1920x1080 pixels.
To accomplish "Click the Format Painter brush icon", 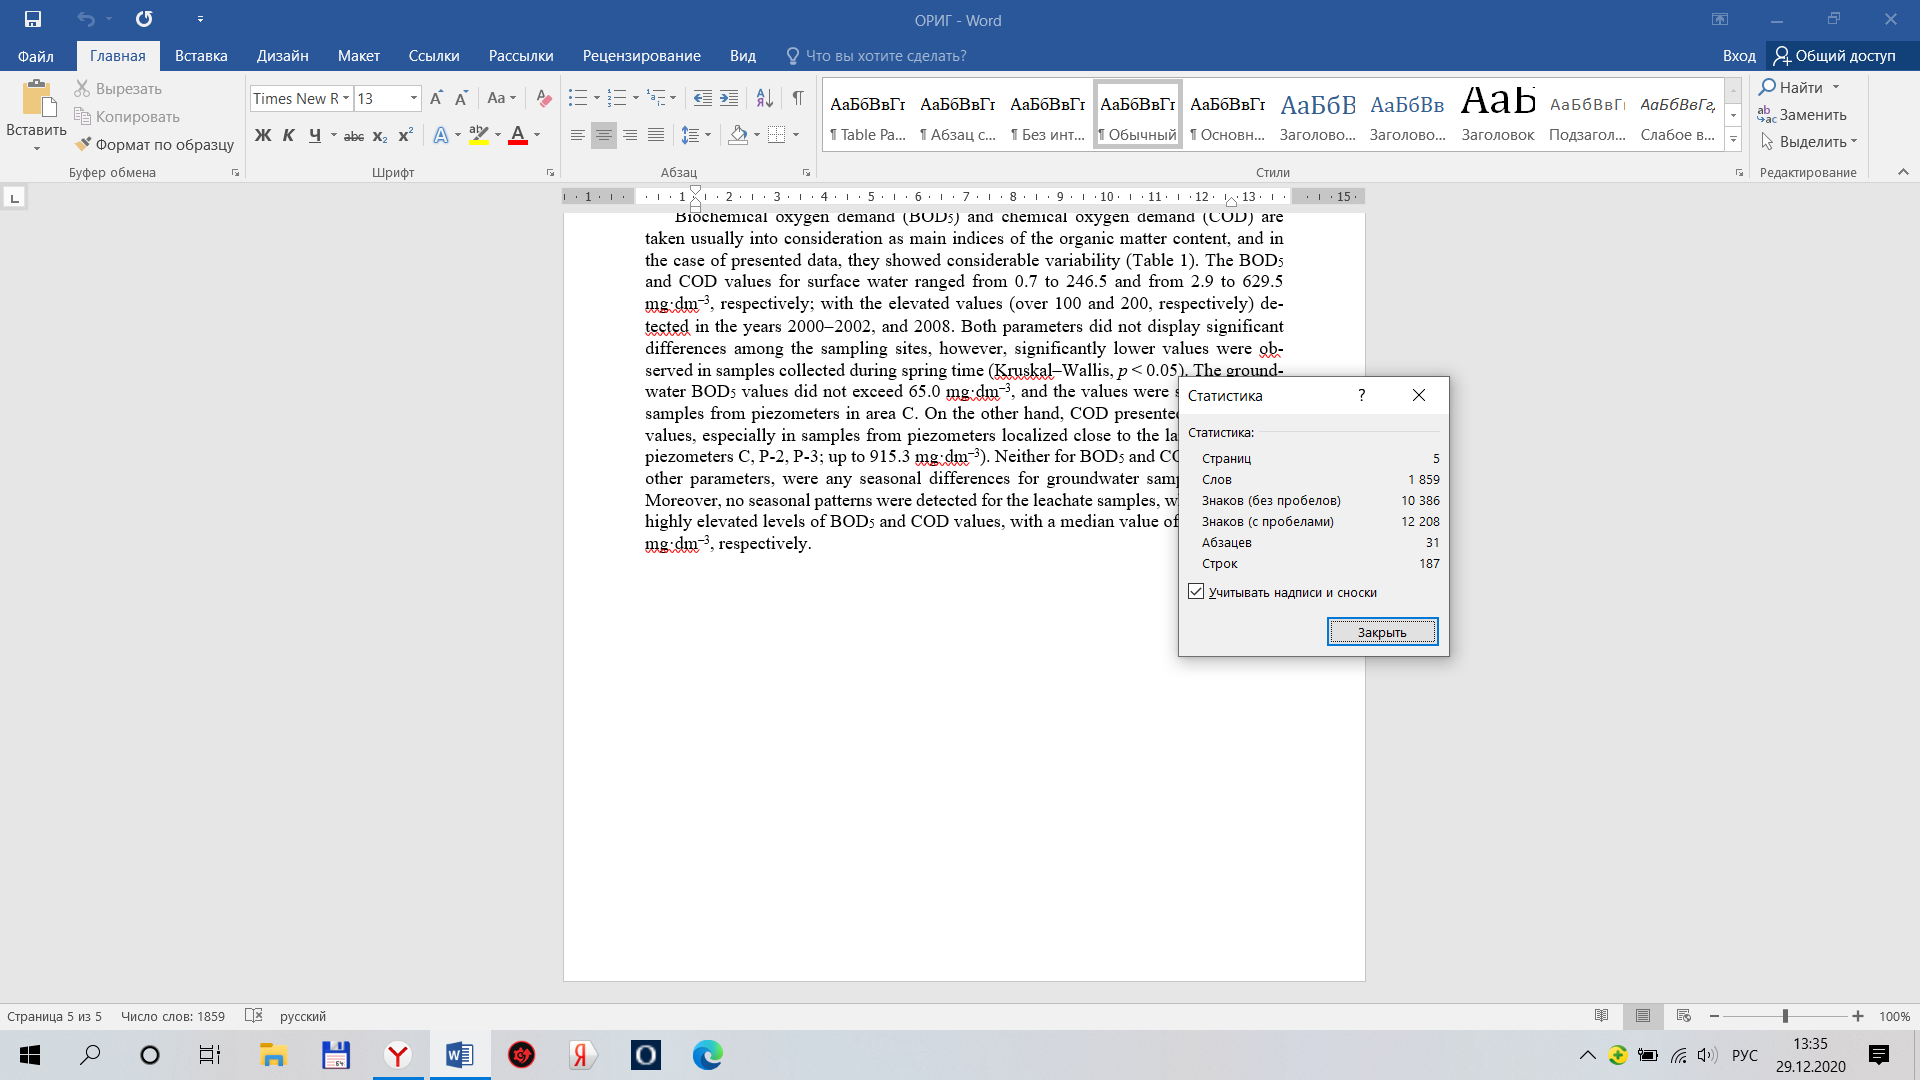I will point(83,144).
